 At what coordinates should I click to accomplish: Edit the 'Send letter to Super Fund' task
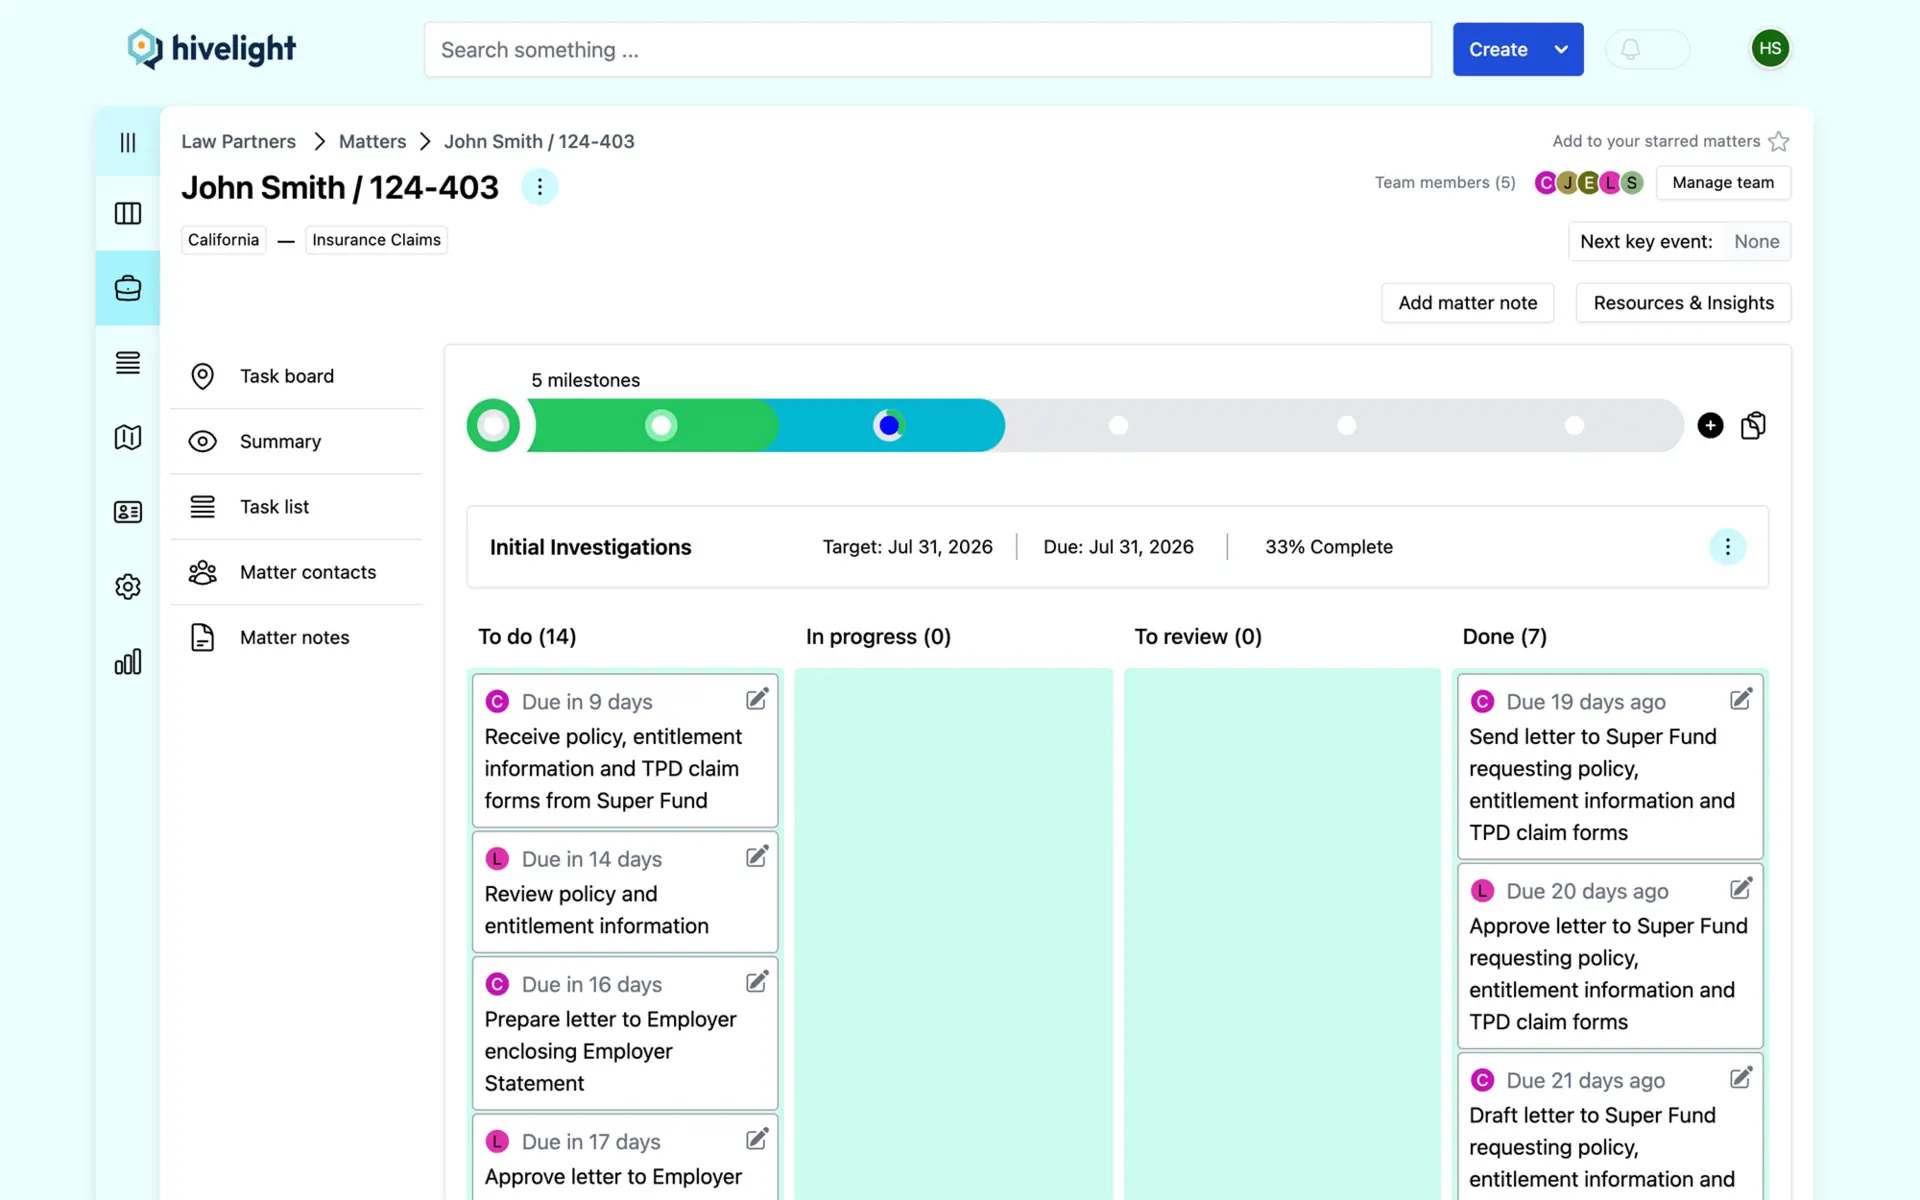pos(1741,699)
